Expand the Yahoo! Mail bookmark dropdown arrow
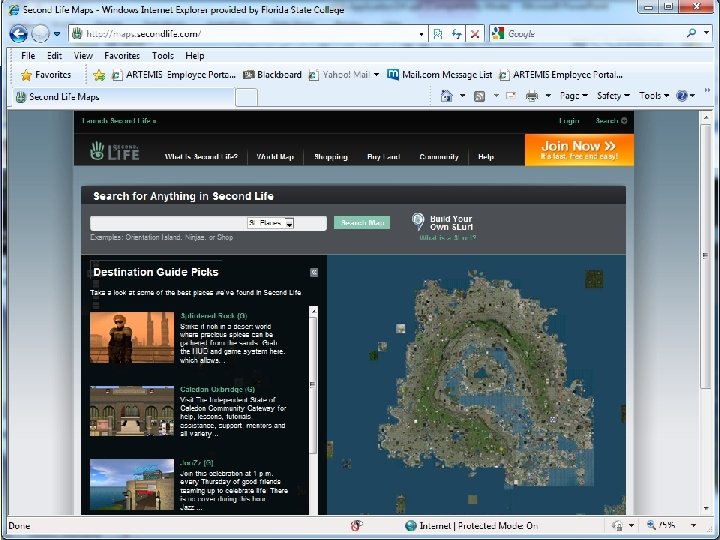Viewport: 720px width, 540px height. 376,74
